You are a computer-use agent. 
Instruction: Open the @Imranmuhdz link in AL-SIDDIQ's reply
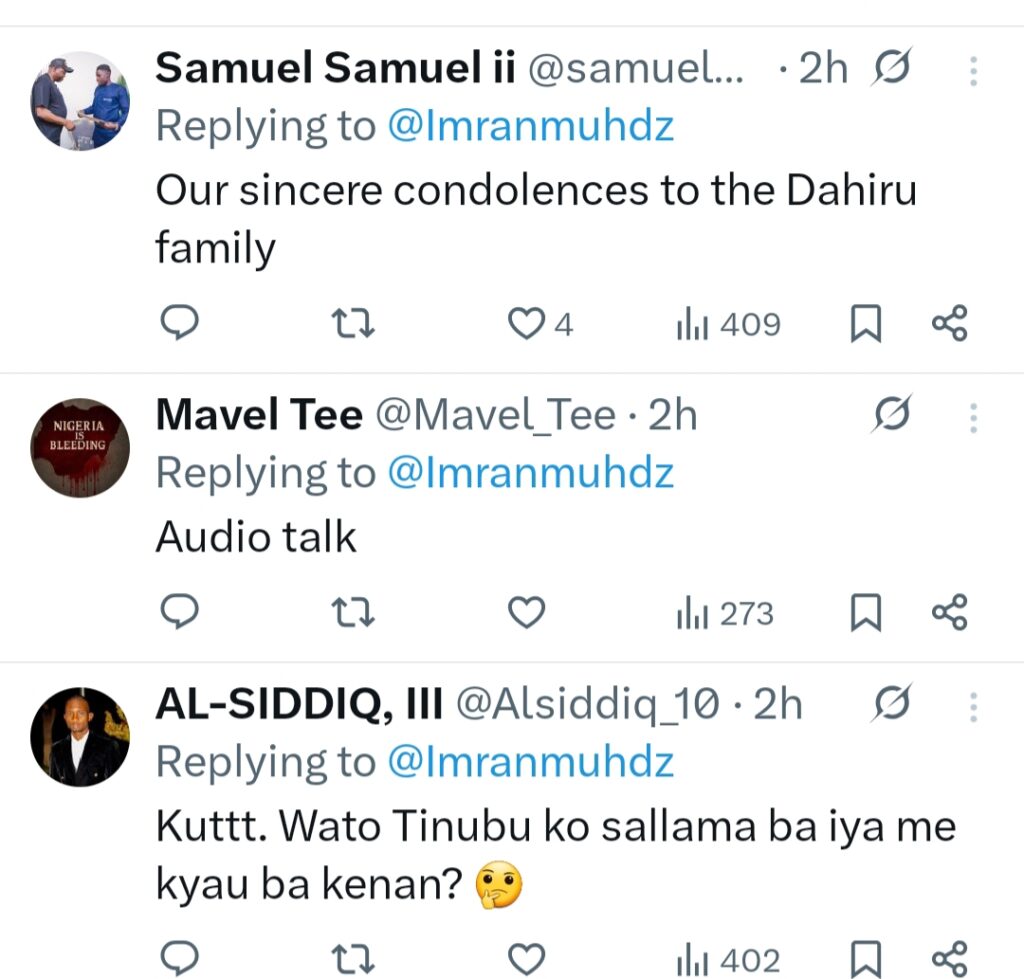530,762
